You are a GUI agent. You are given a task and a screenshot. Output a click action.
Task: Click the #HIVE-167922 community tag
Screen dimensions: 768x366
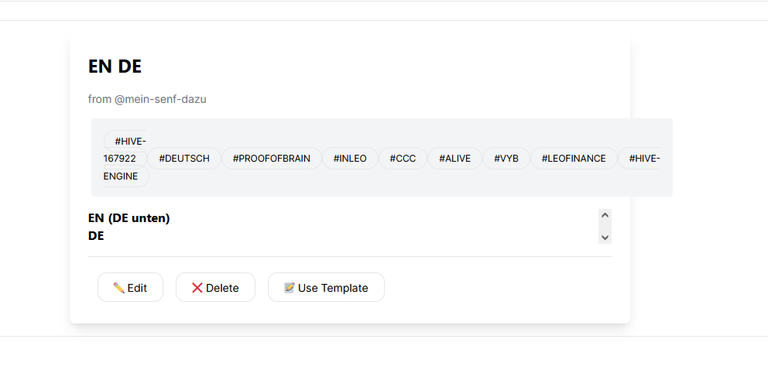(125, 150)
